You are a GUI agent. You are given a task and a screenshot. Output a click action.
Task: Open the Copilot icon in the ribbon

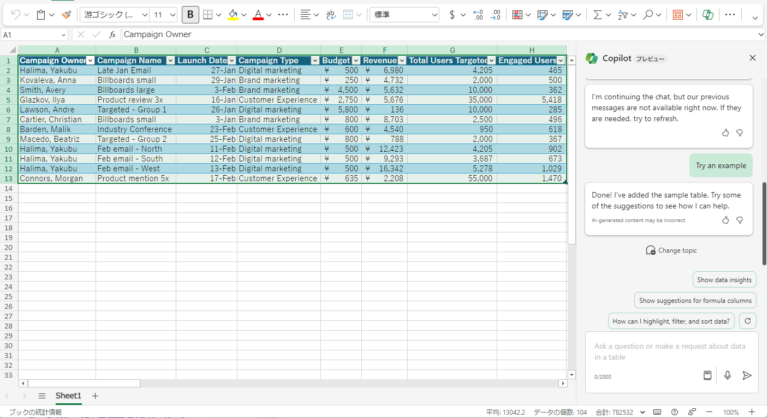(x=708, y=15)
